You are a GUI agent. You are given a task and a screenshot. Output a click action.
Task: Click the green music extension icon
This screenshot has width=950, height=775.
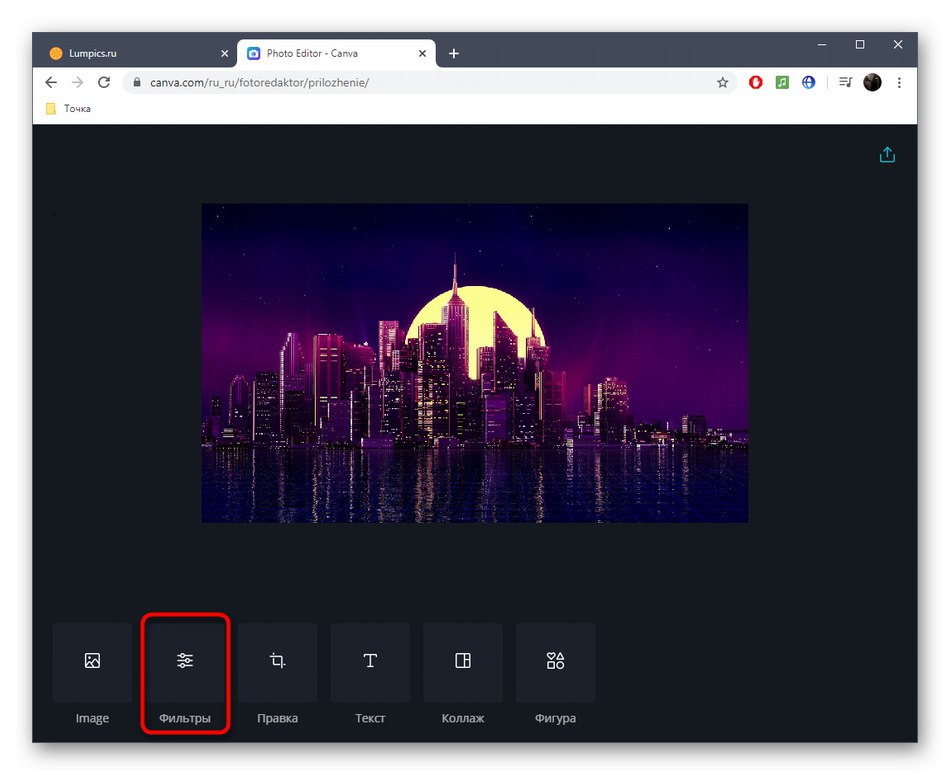coord(782,83)
